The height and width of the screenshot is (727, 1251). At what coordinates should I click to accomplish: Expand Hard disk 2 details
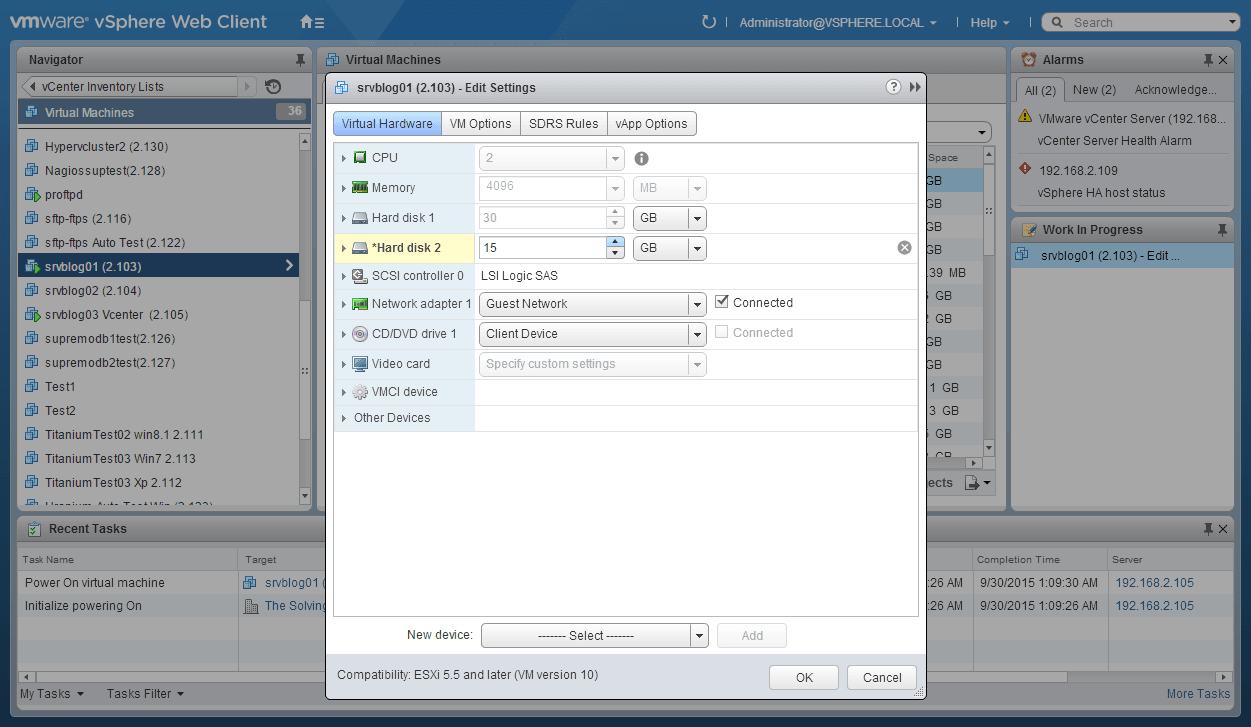(344, 248)
